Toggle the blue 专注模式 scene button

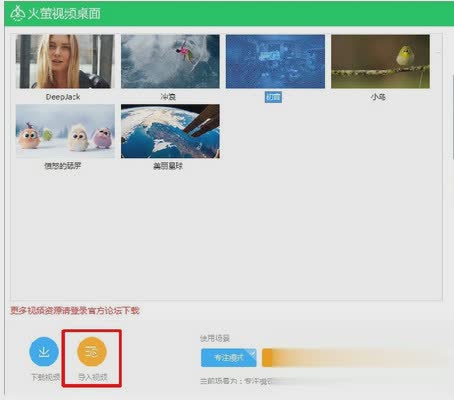229,358
